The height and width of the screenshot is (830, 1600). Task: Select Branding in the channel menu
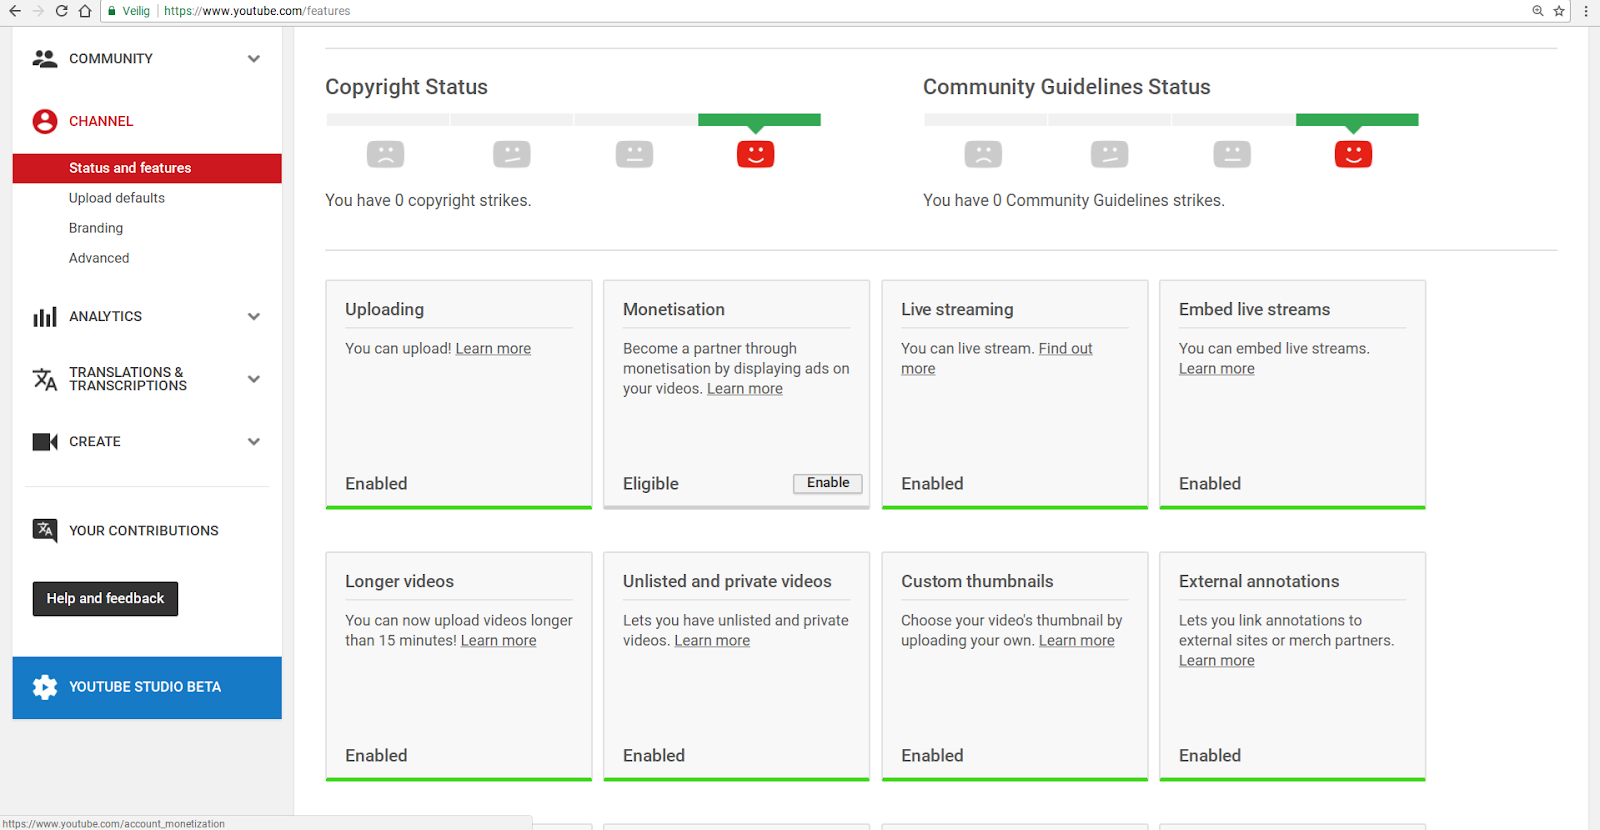tap(96, 228)
